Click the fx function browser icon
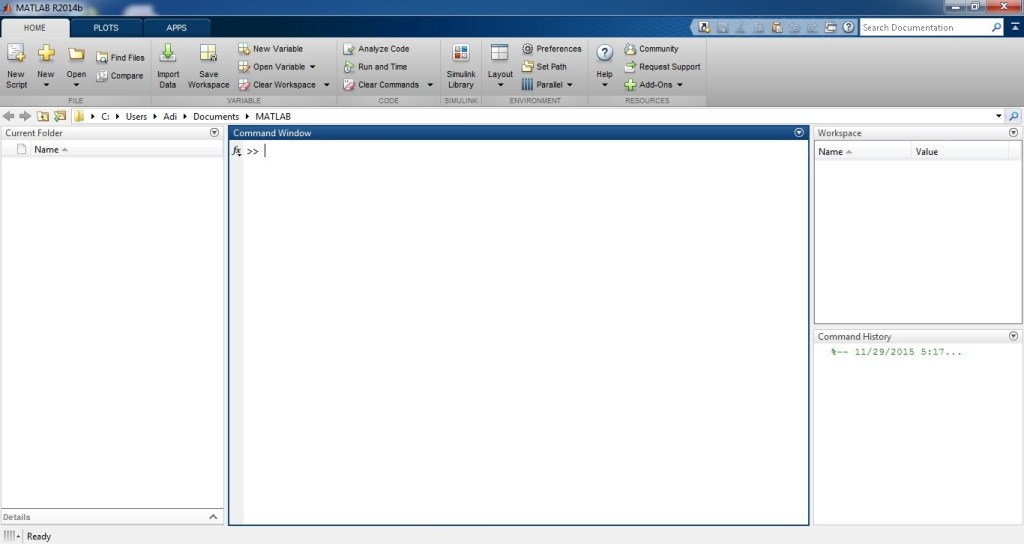 (x=237, y=151)
